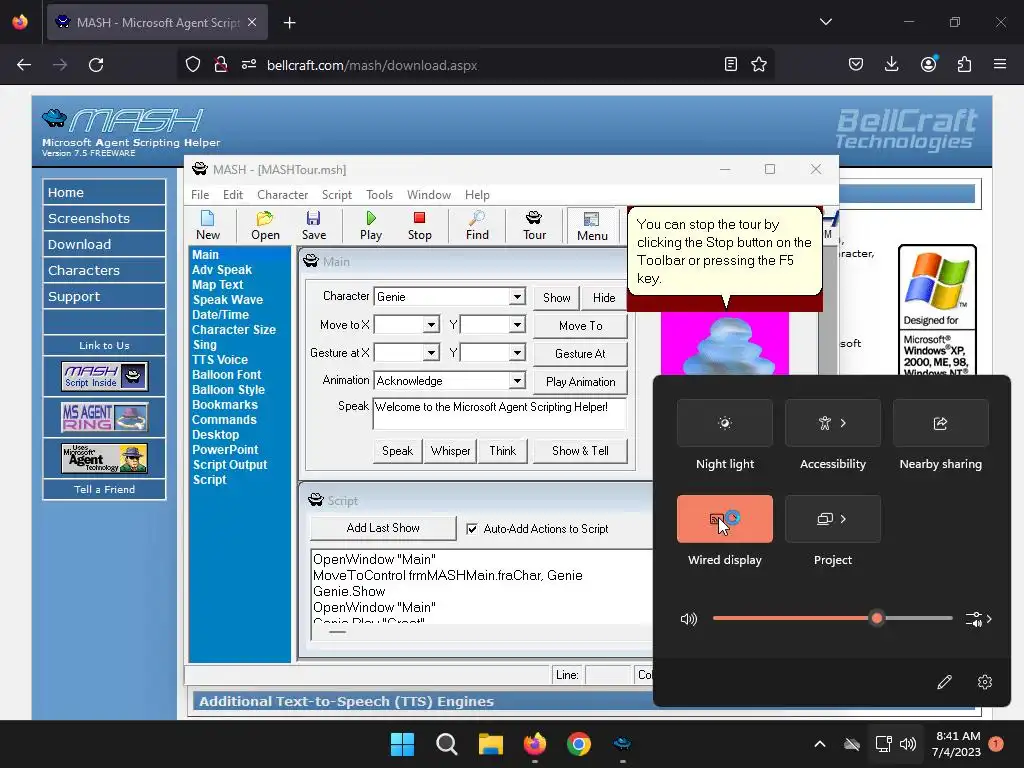Open the Gesture at Y dropdown

tap(517, 353)
